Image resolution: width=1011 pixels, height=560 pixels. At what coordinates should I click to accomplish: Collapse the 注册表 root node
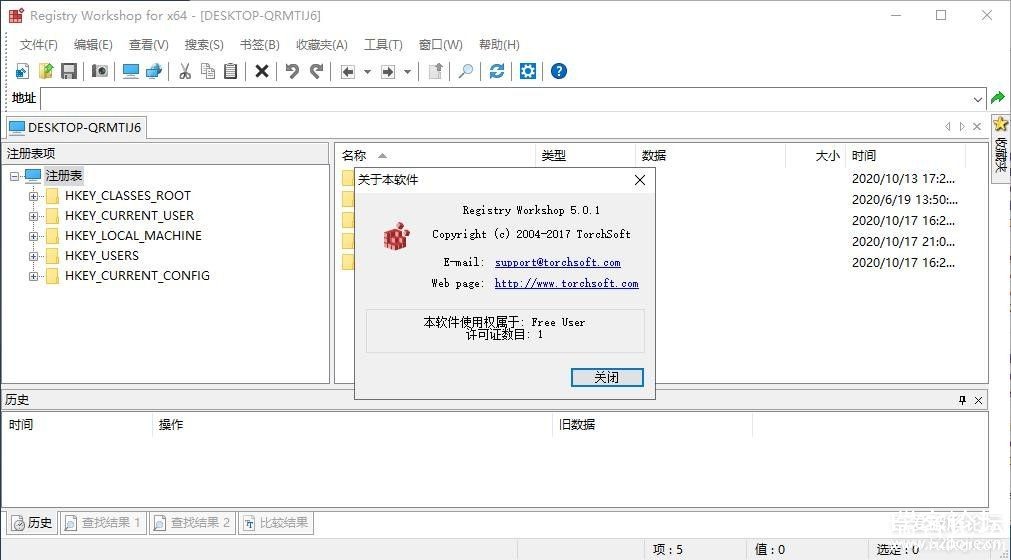(14, 176)
